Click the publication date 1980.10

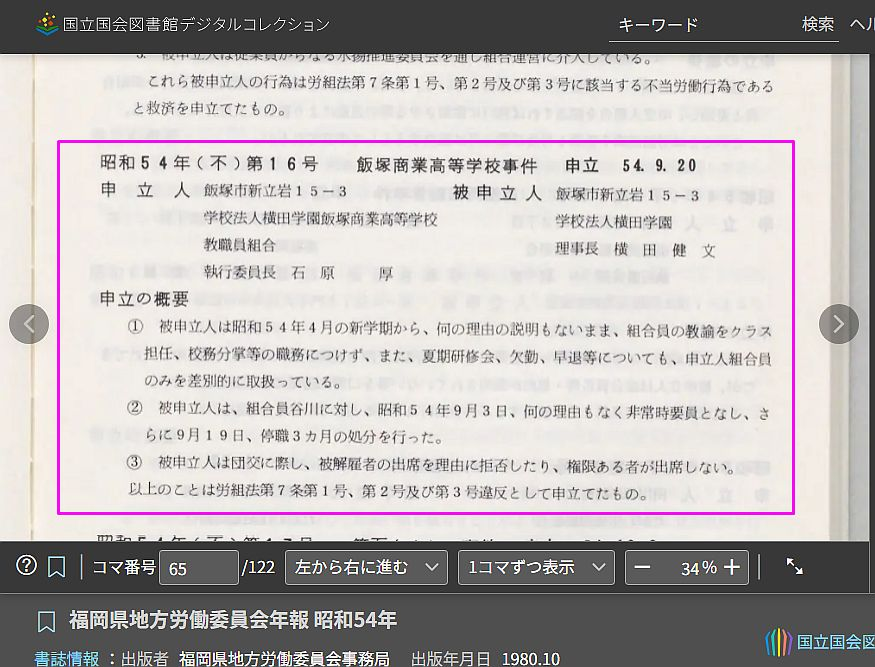pos(531,659)
